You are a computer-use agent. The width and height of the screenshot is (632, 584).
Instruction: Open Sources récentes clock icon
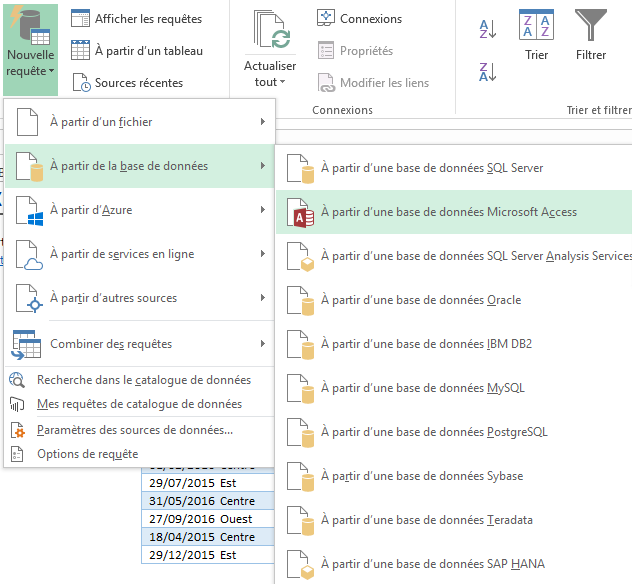81,83
